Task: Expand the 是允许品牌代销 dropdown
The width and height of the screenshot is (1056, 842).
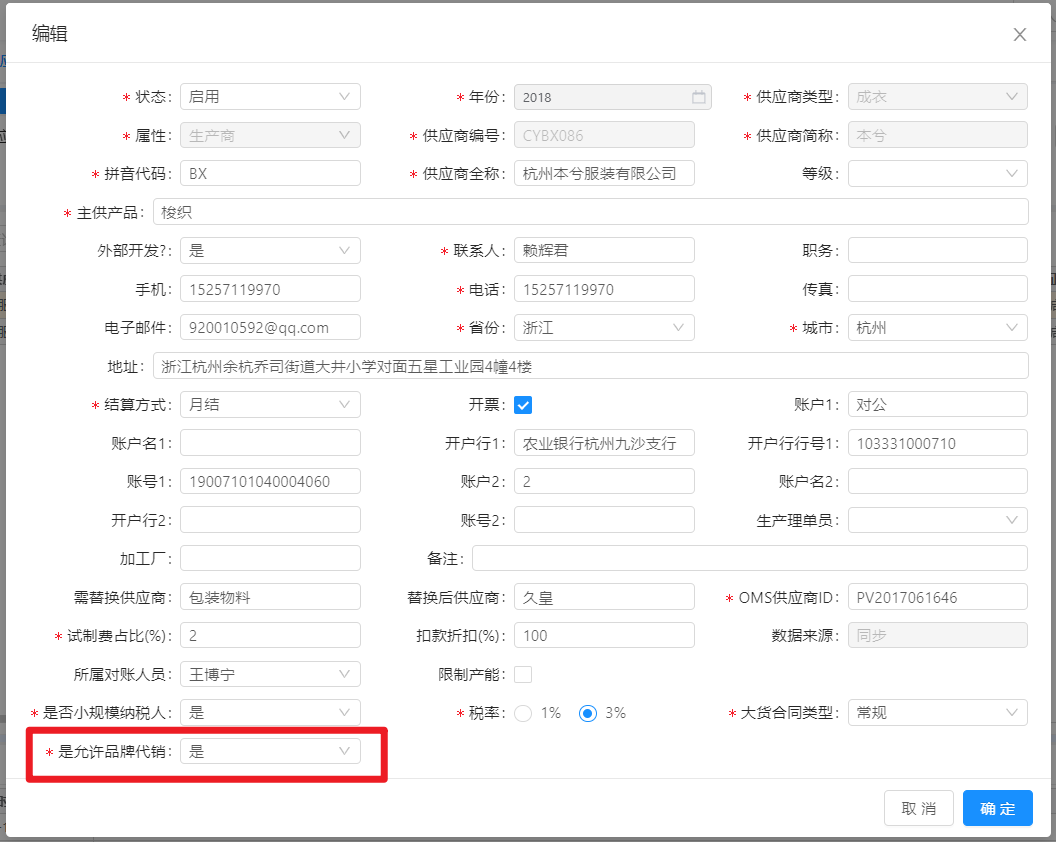Action: pyautogui.click(x=270, y=751)
